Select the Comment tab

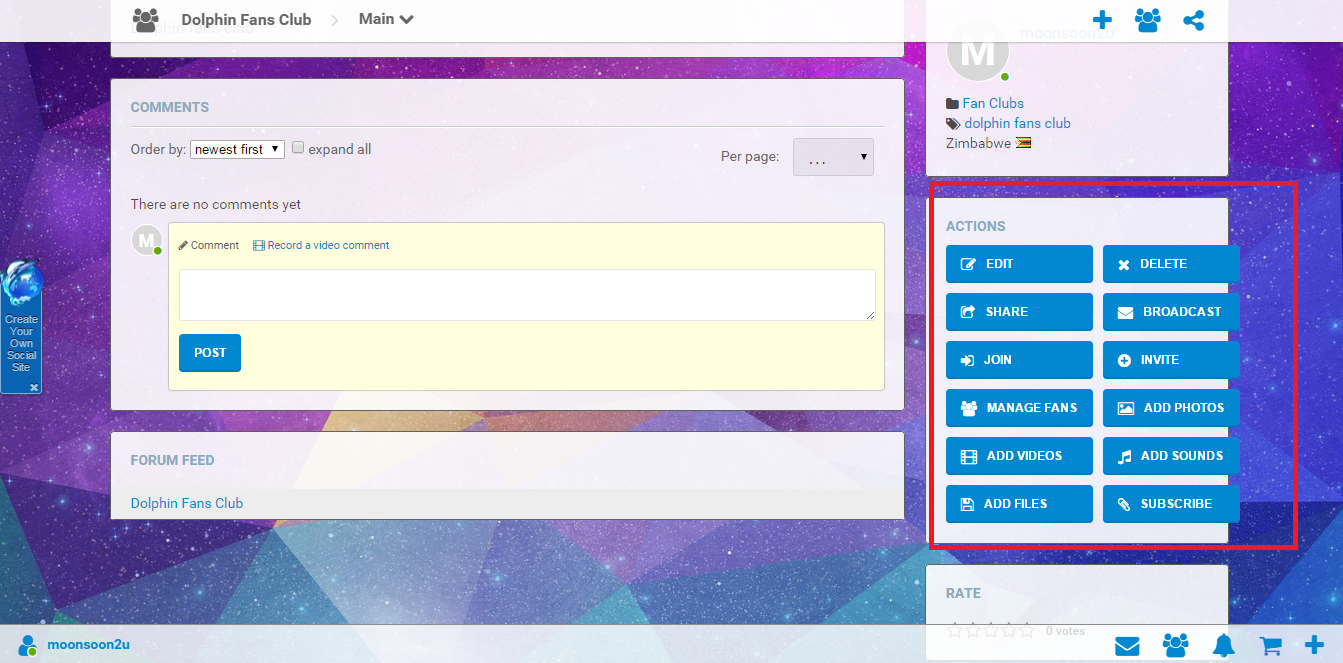click(209, 245)
